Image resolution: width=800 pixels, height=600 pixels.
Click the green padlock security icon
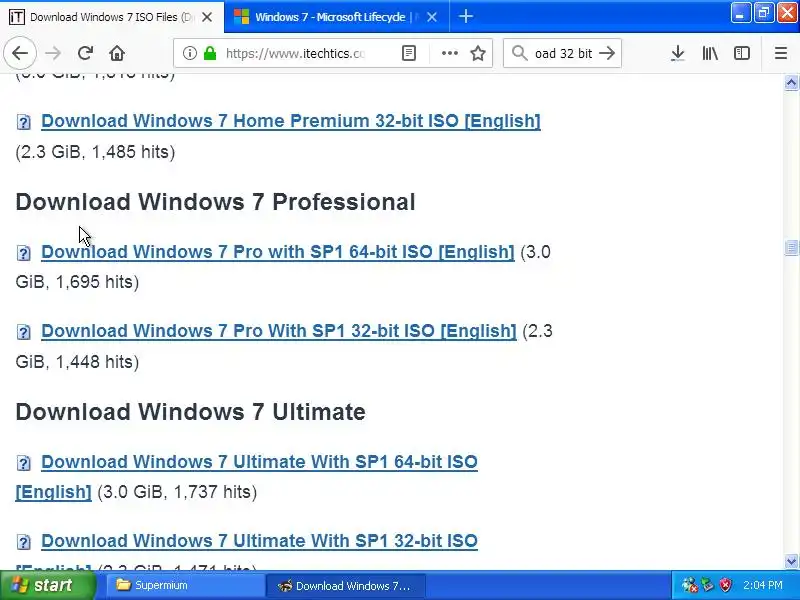click(x=210, y=53)
